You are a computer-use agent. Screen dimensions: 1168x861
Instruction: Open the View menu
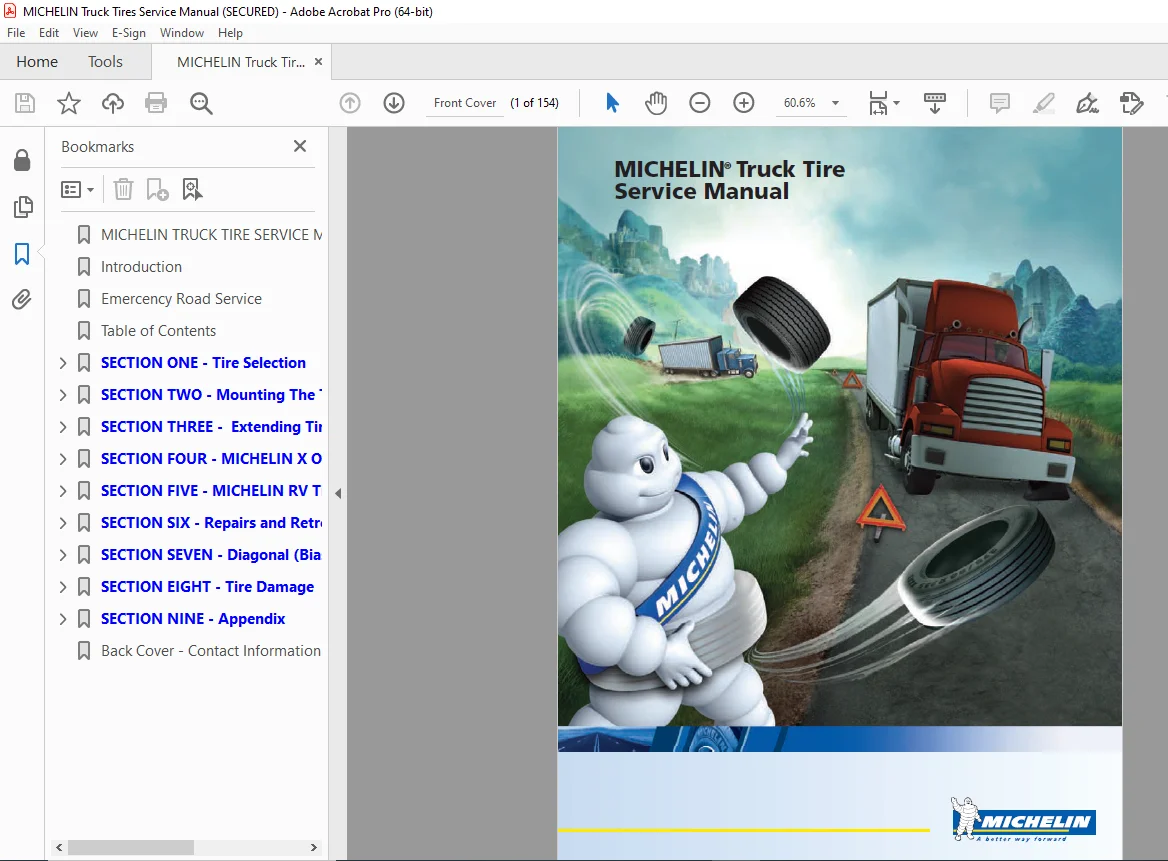(x=85, y=33)
